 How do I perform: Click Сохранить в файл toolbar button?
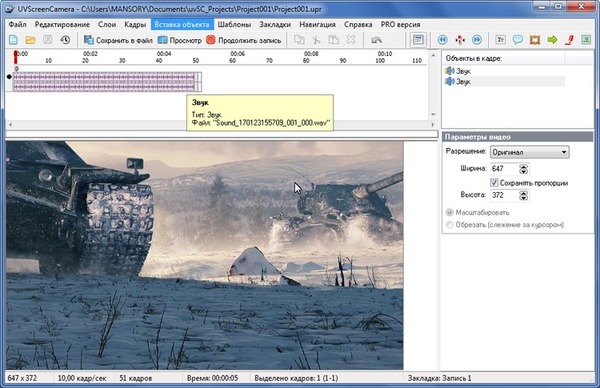[118, 40]
